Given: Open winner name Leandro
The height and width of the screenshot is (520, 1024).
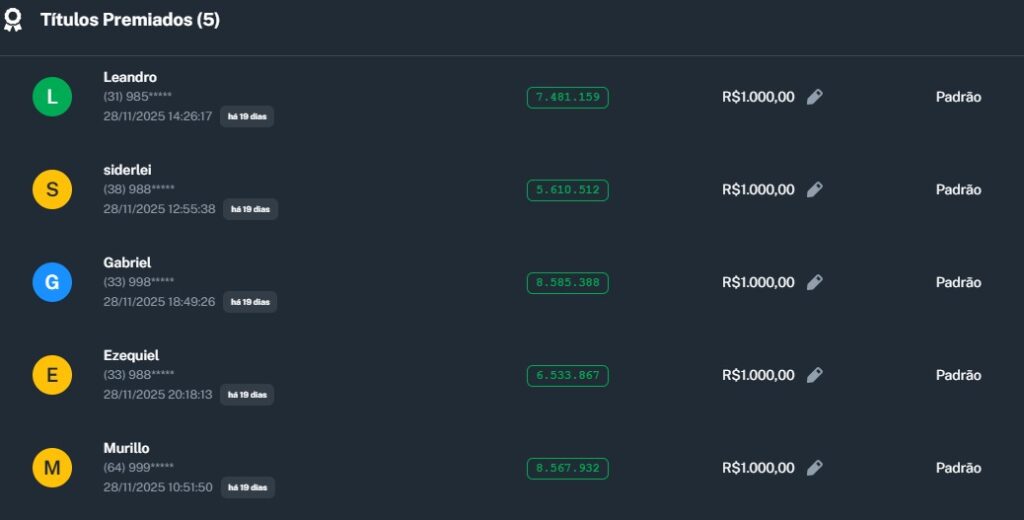Looking at the screenshot, I should point(130,77).
